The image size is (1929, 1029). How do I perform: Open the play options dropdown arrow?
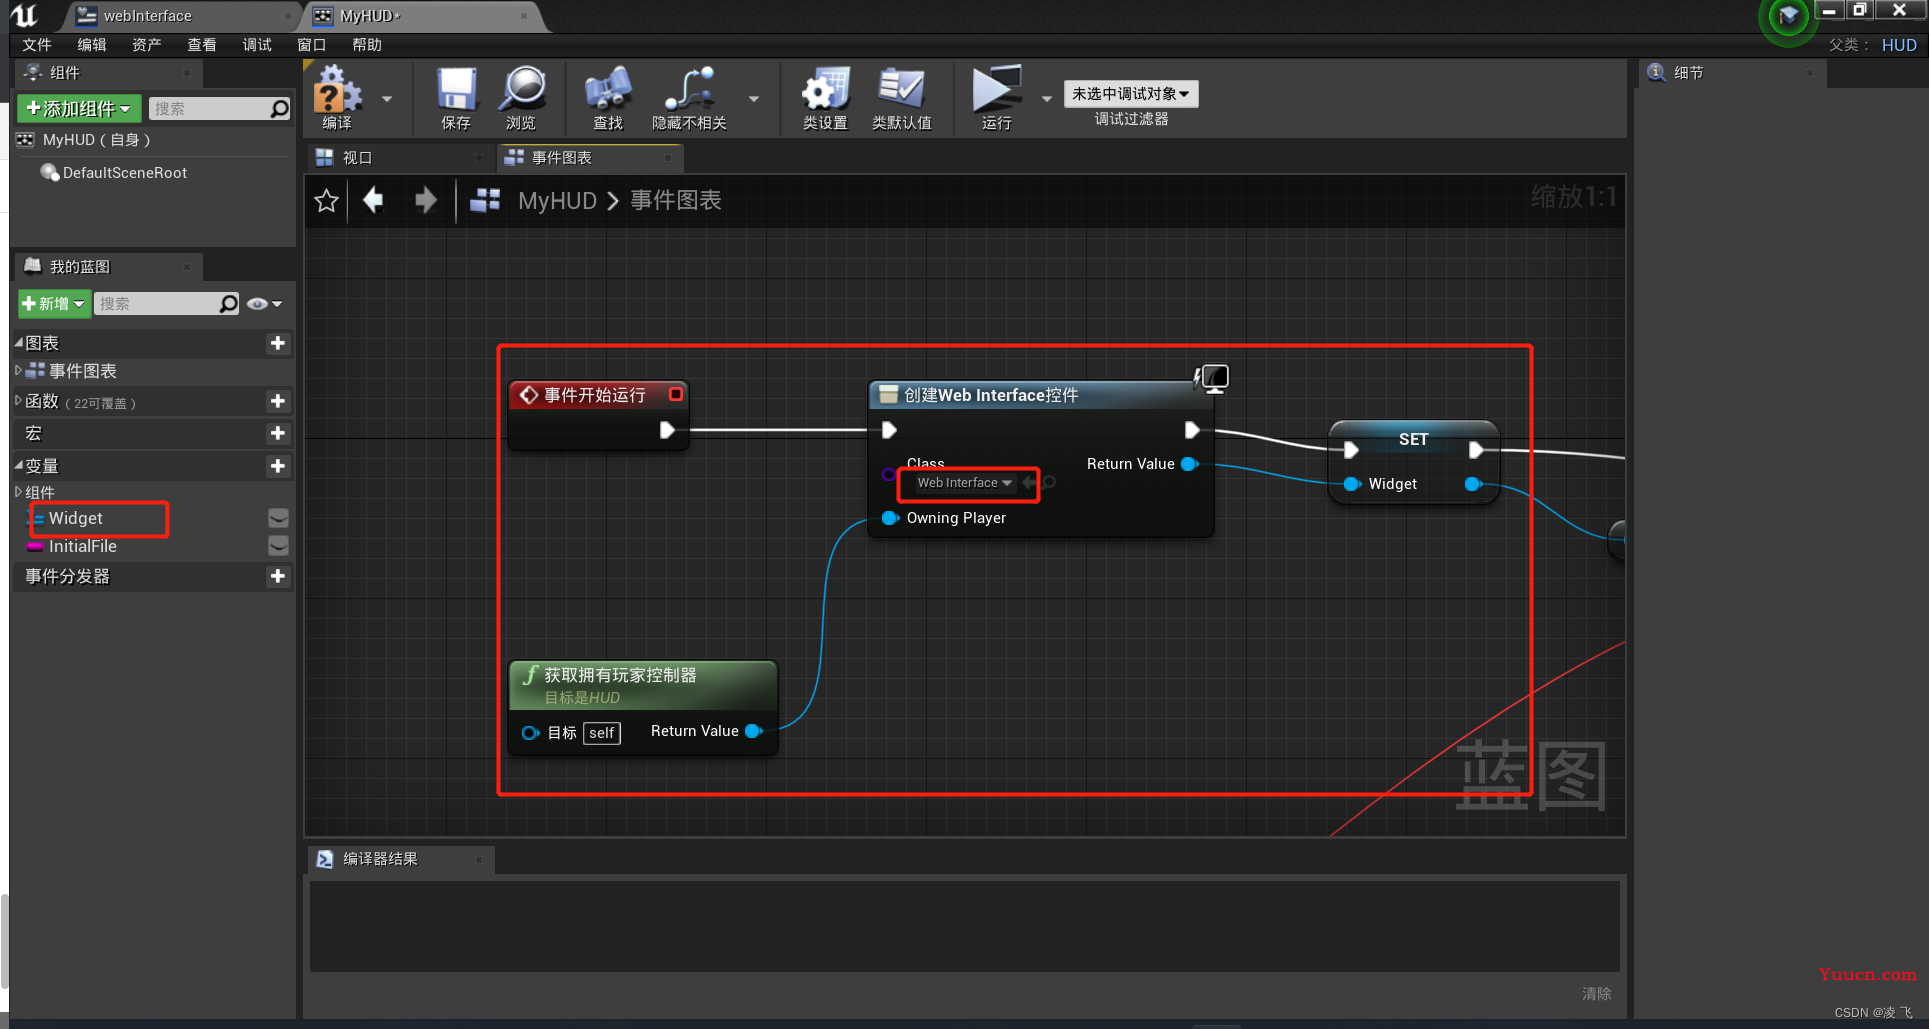tap(1047, 99)
